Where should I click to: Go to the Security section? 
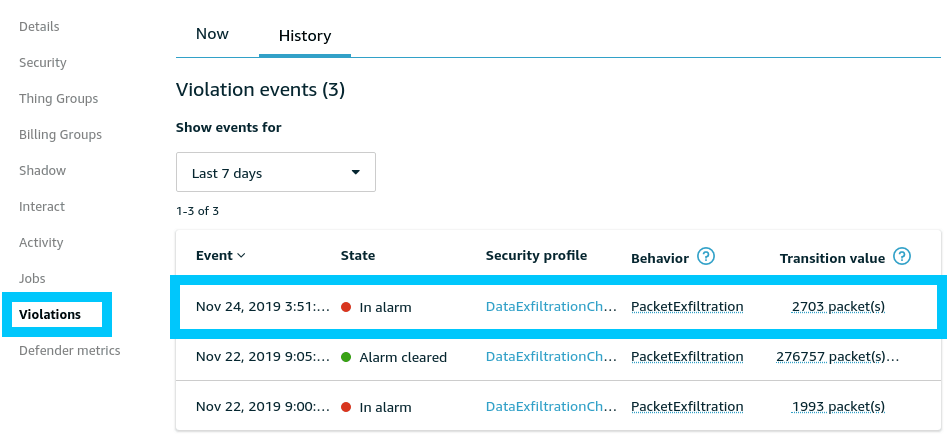click(x=43, y=62)
